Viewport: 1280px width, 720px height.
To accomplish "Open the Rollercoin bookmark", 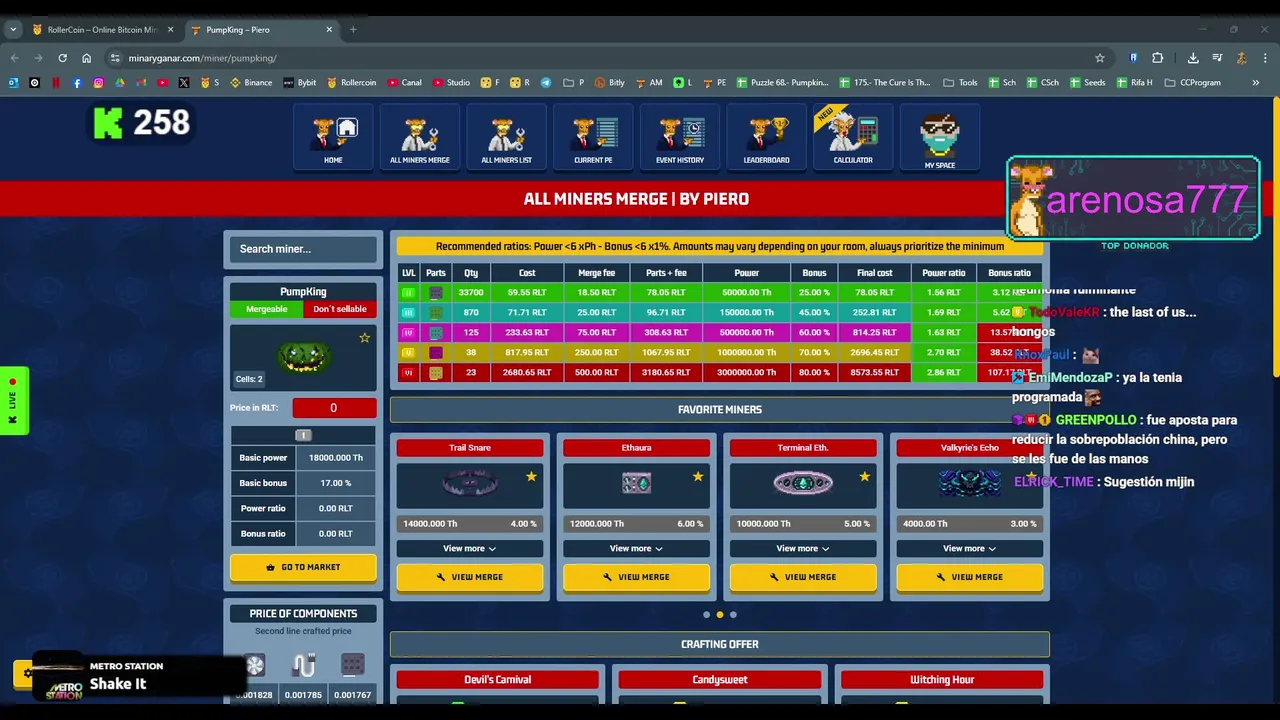I will pos(354,83).
